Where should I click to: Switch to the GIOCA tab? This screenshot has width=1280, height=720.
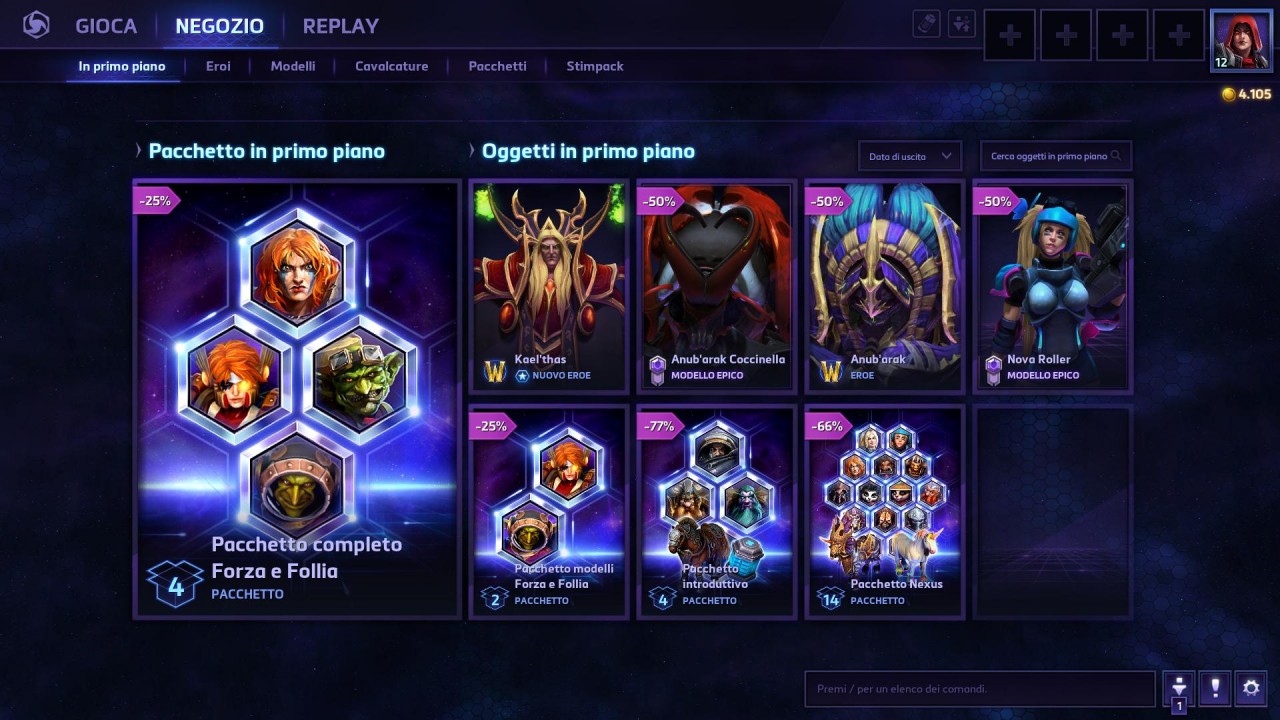coord(106,26)
